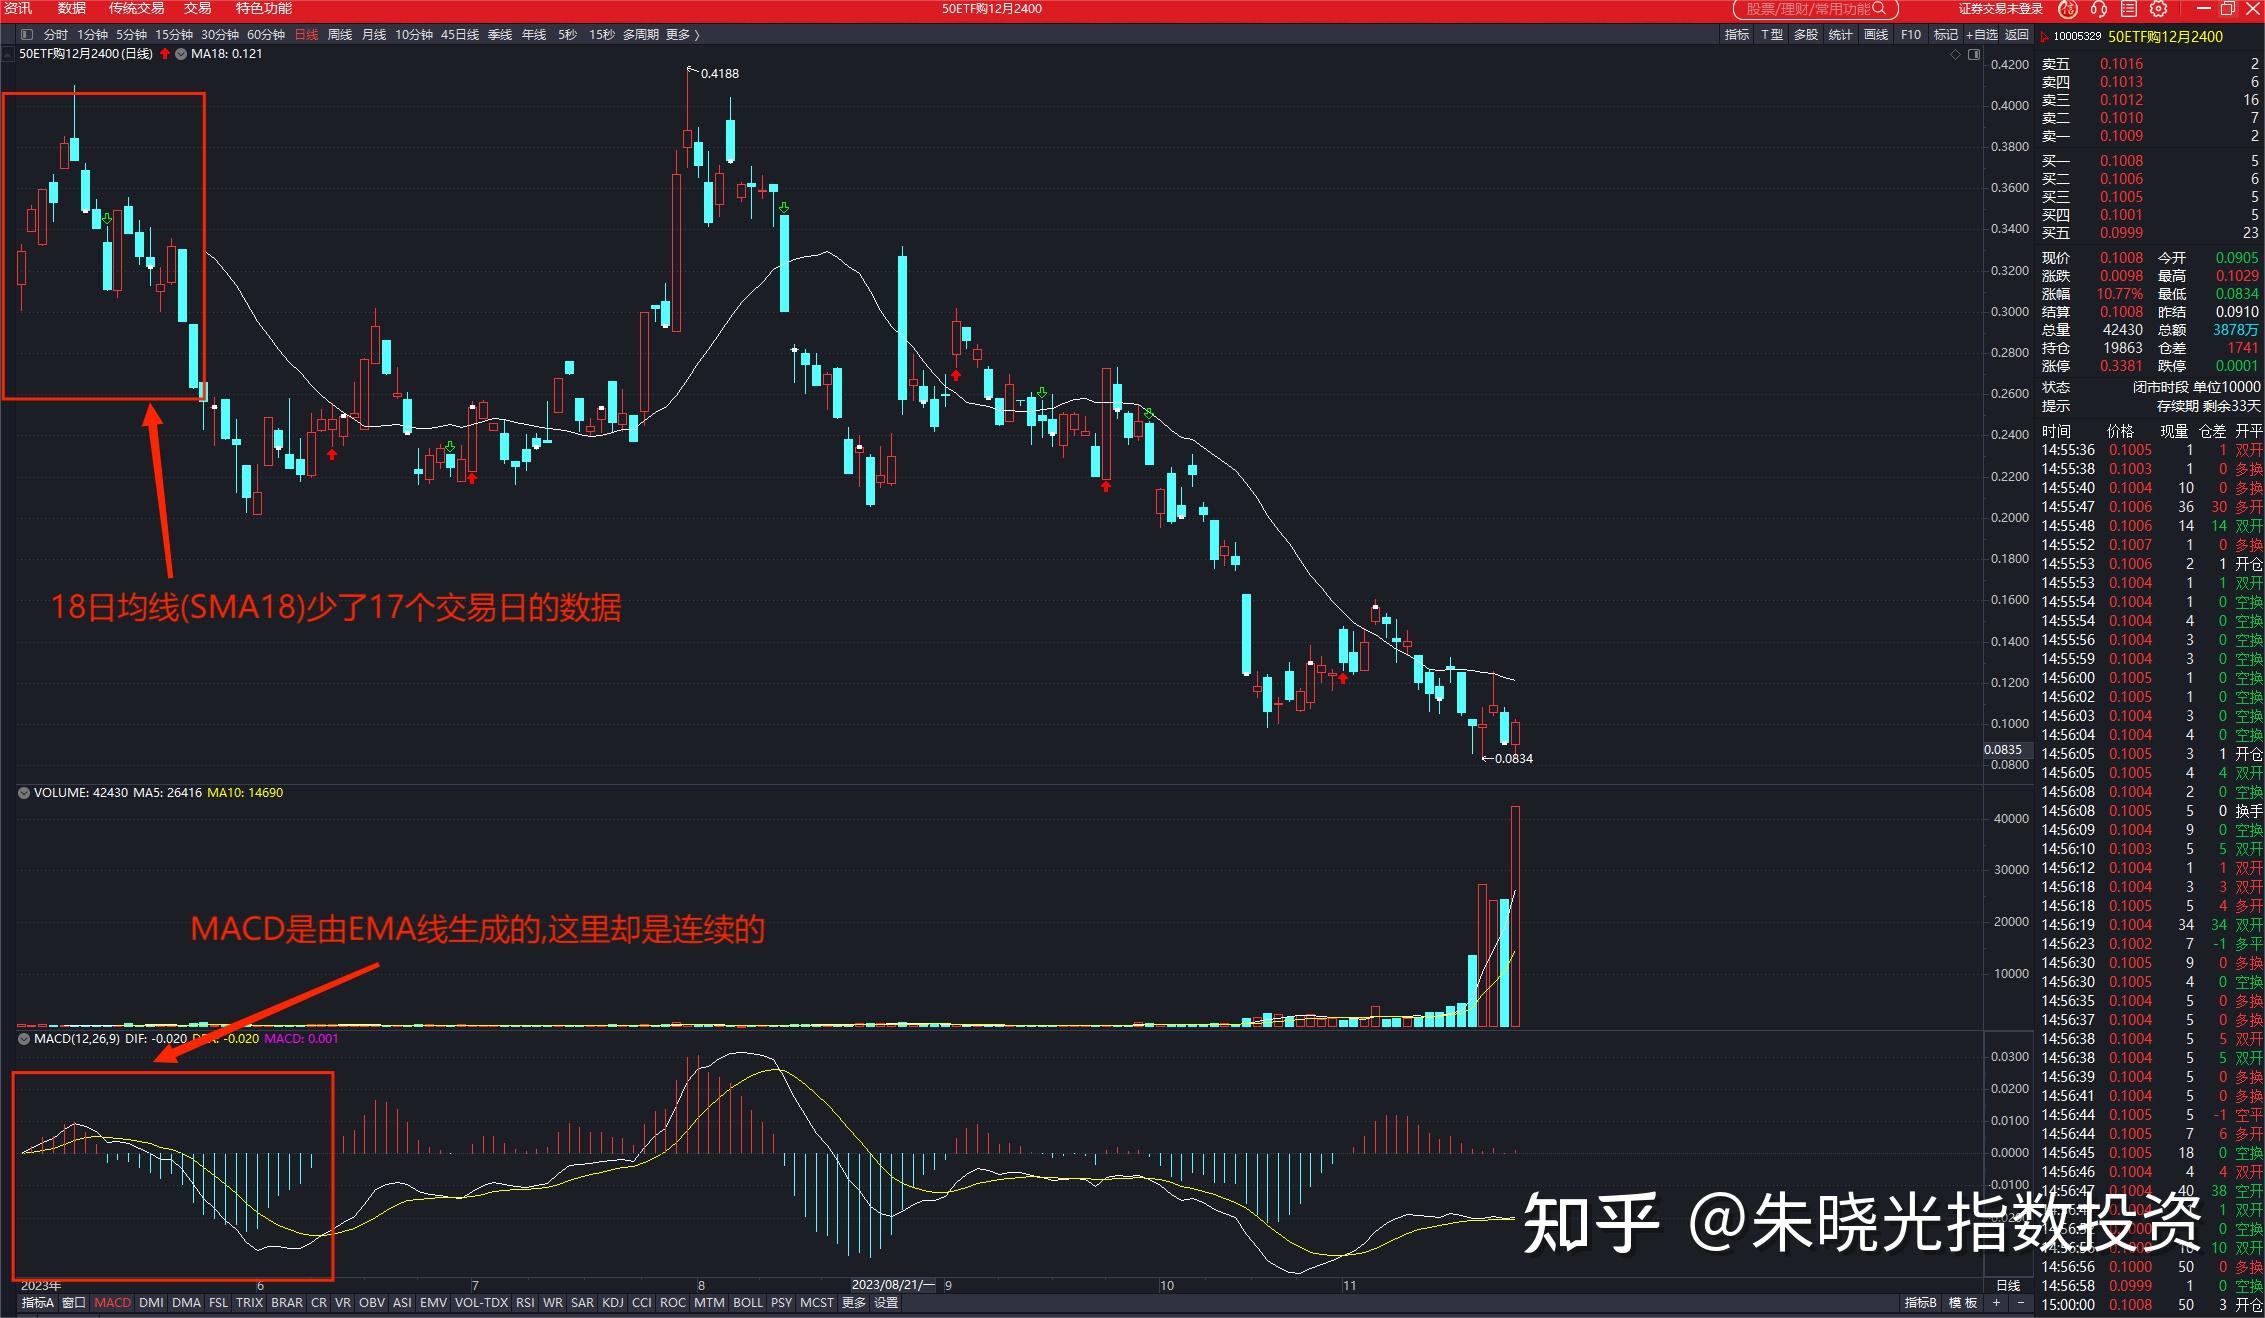Screen dimensions: 2265x1318
Task: Click the circular 信 icon in the title bar
Action: pyautogui.click(x=2067, y=9)
